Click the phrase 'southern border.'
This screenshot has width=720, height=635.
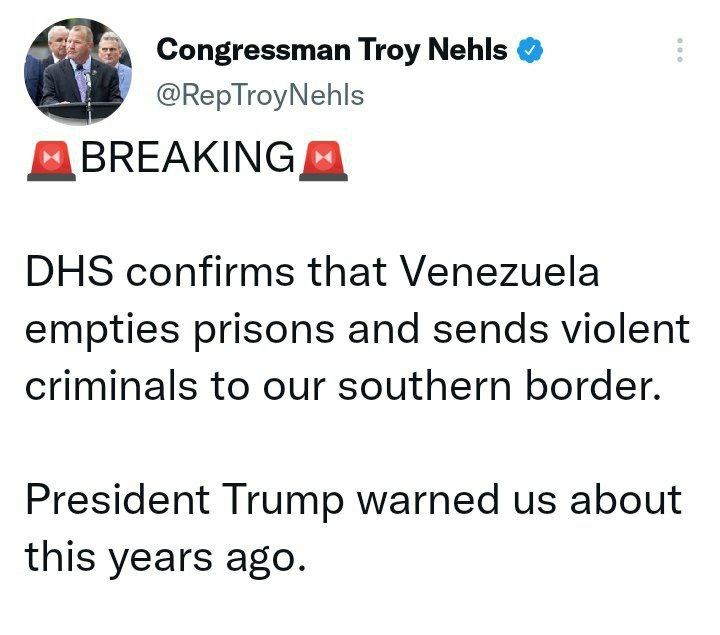pyautogui.click(x=500, y=386)
